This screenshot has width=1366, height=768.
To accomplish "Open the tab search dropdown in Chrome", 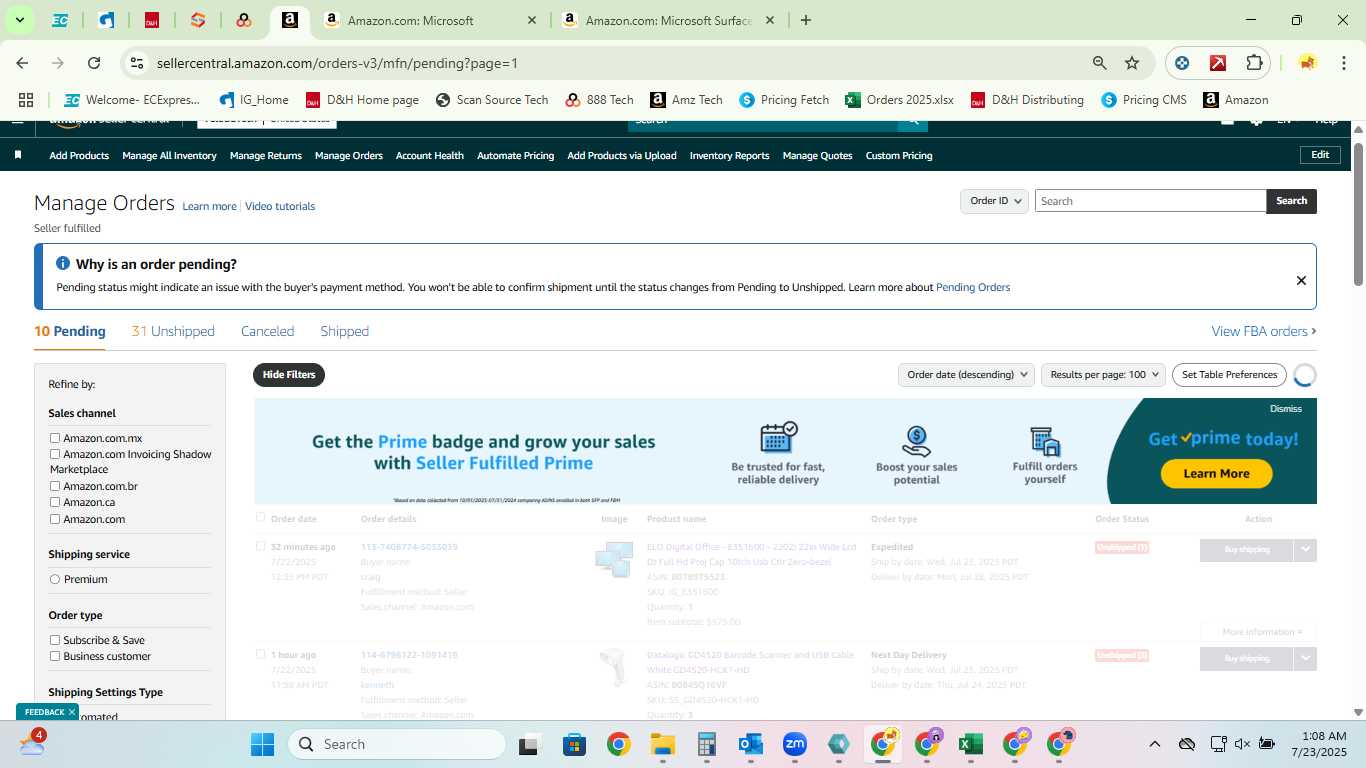I will pos(19,20).
